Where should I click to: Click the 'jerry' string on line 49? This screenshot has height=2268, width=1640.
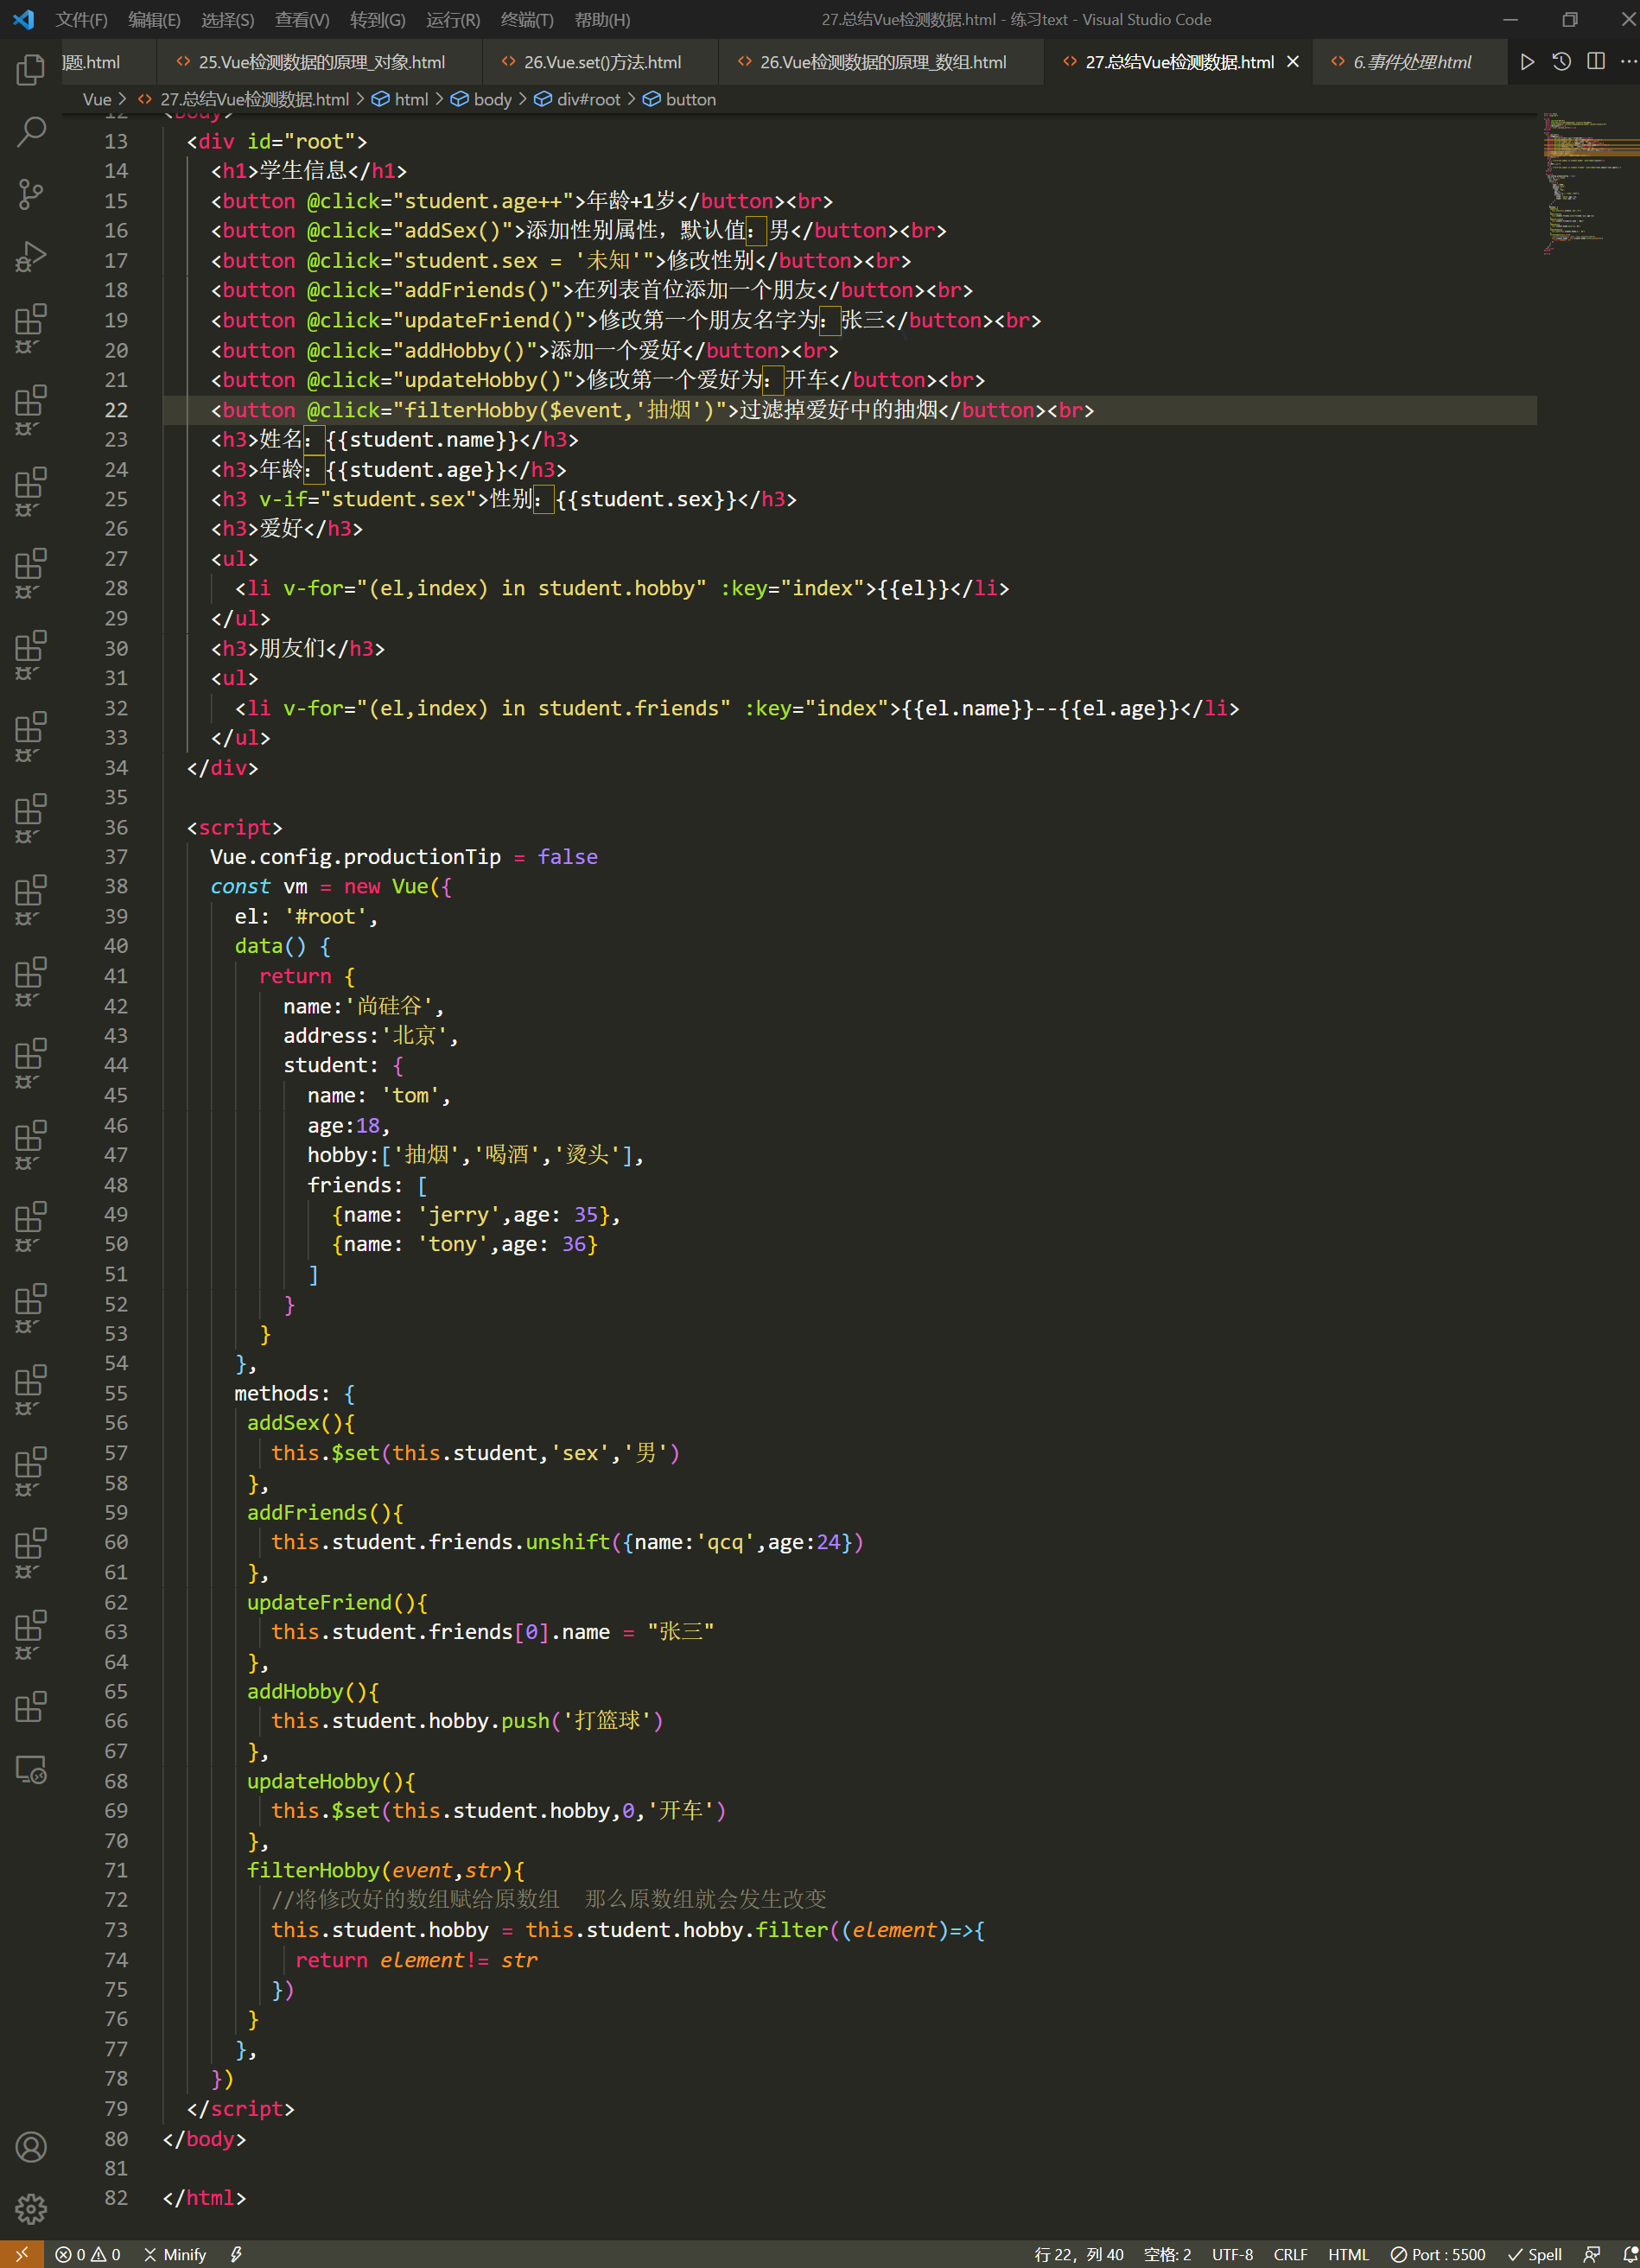coord(458,1215)
